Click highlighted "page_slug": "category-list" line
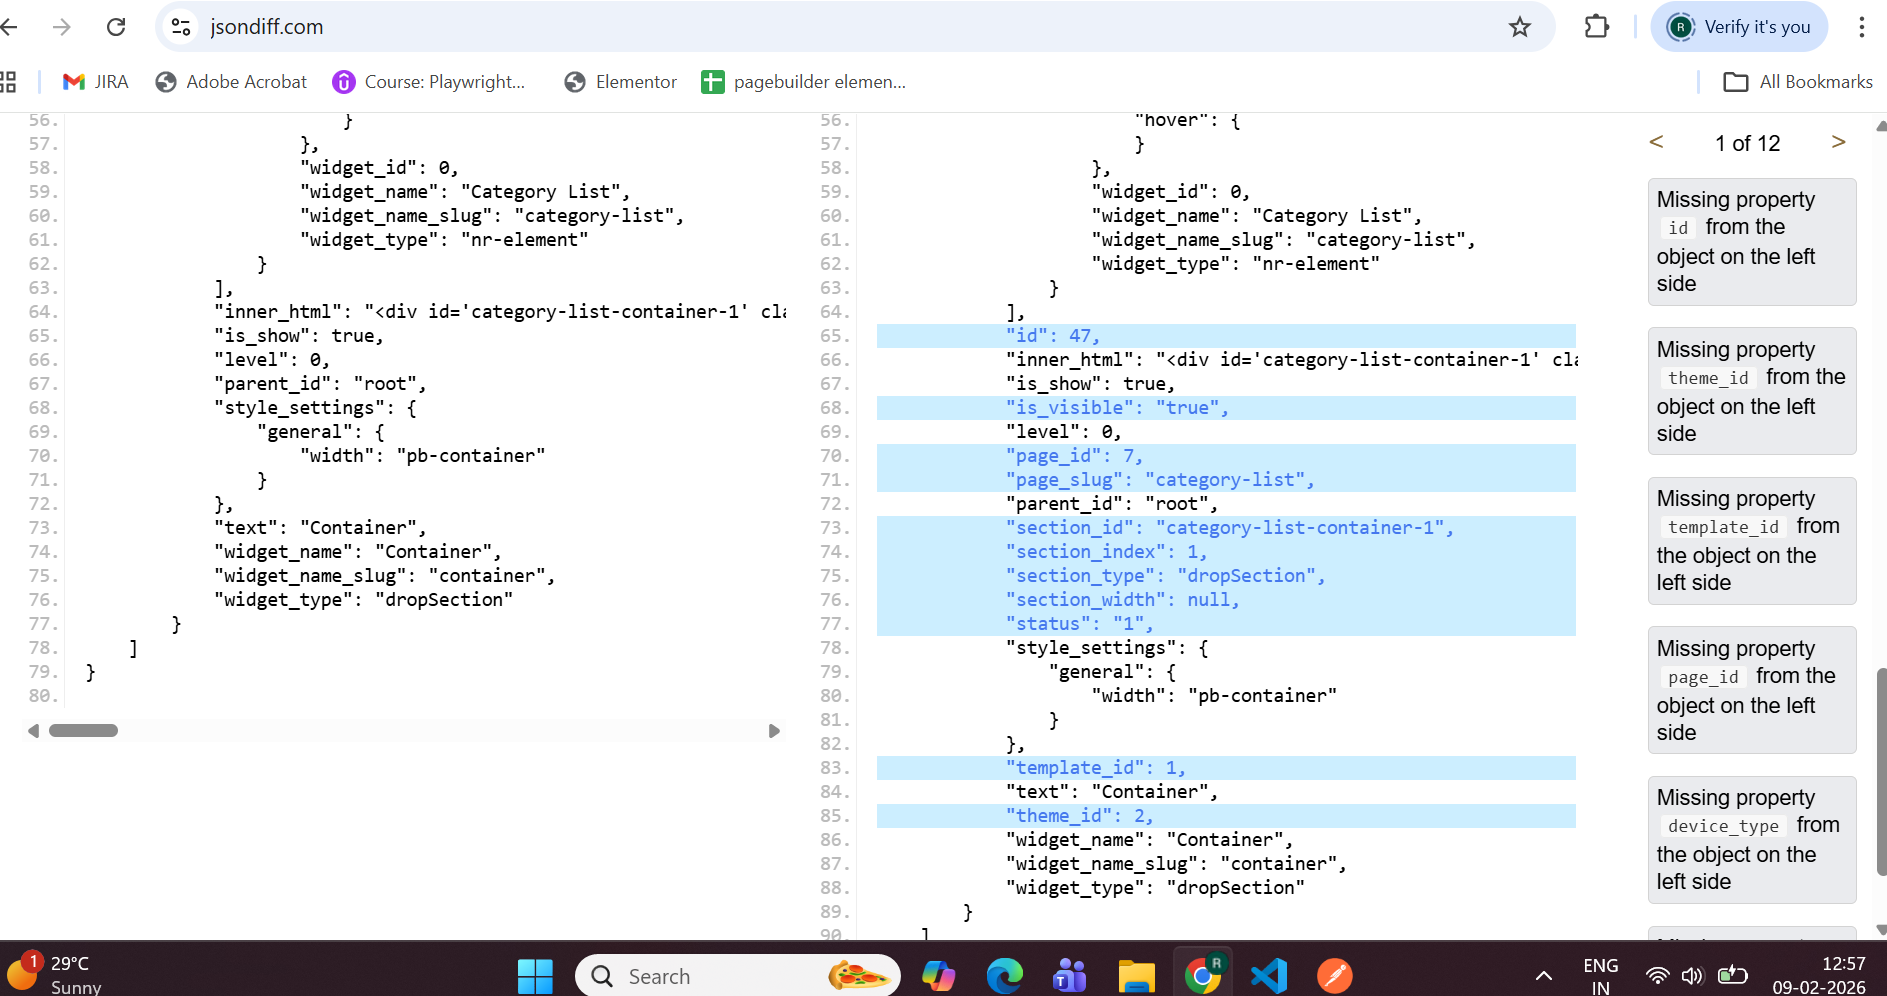The width and height of the screenshot is (1887, 996). (x=1226, y=480)
